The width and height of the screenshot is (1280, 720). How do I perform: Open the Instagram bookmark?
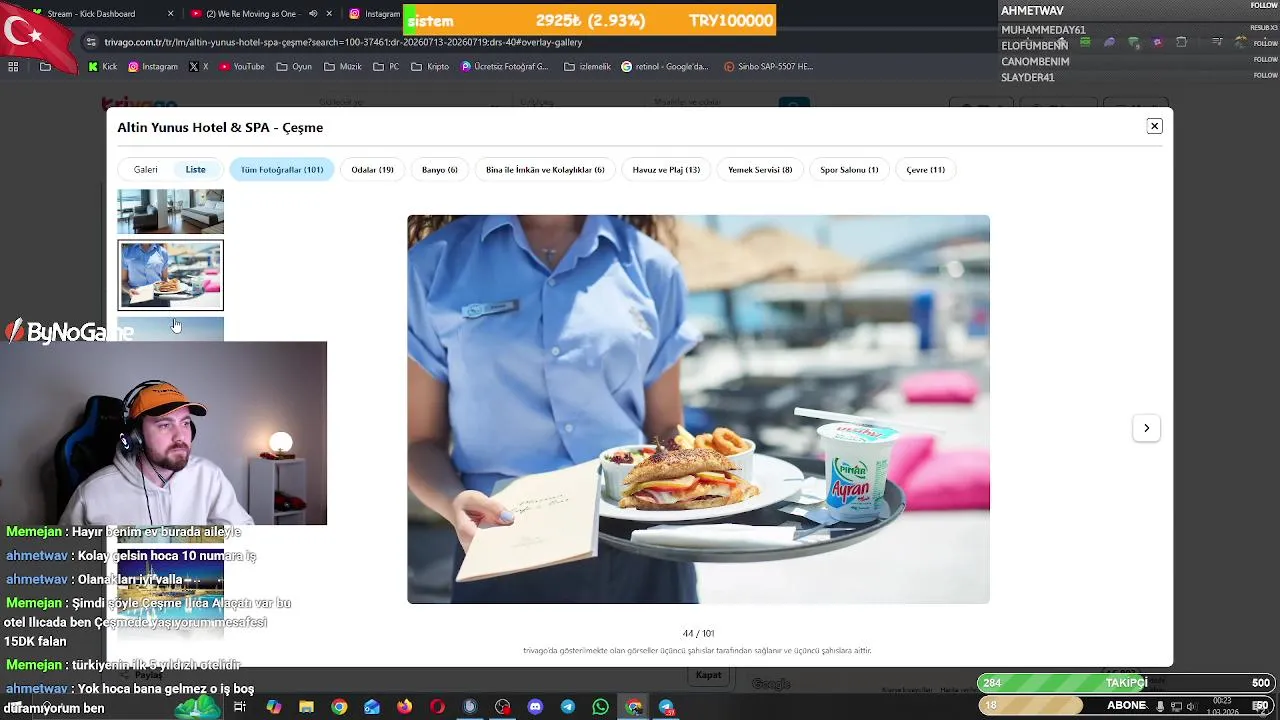click(x=152, y=67)
